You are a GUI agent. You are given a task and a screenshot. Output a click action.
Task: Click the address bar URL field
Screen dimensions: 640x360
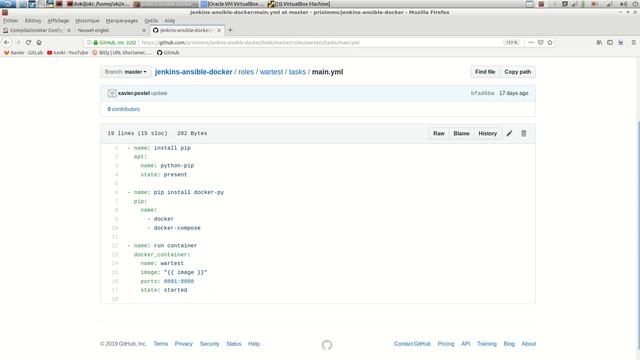tap(318, 42)
